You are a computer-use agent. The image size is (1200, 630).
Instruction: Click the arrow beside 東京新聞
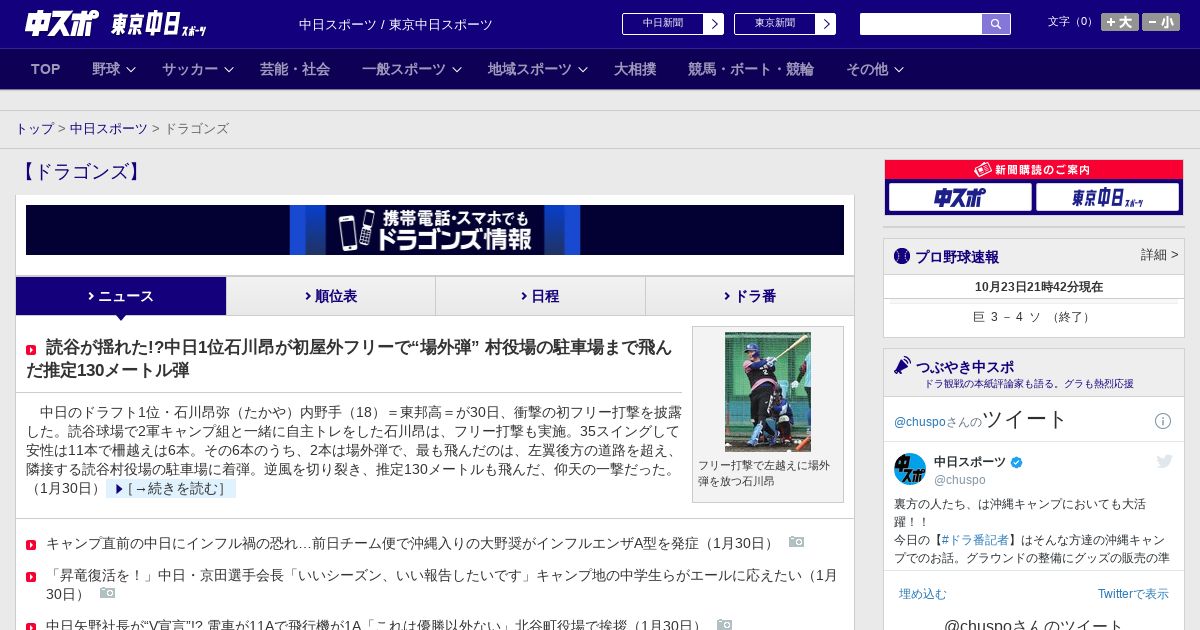[x=826, y=24]
